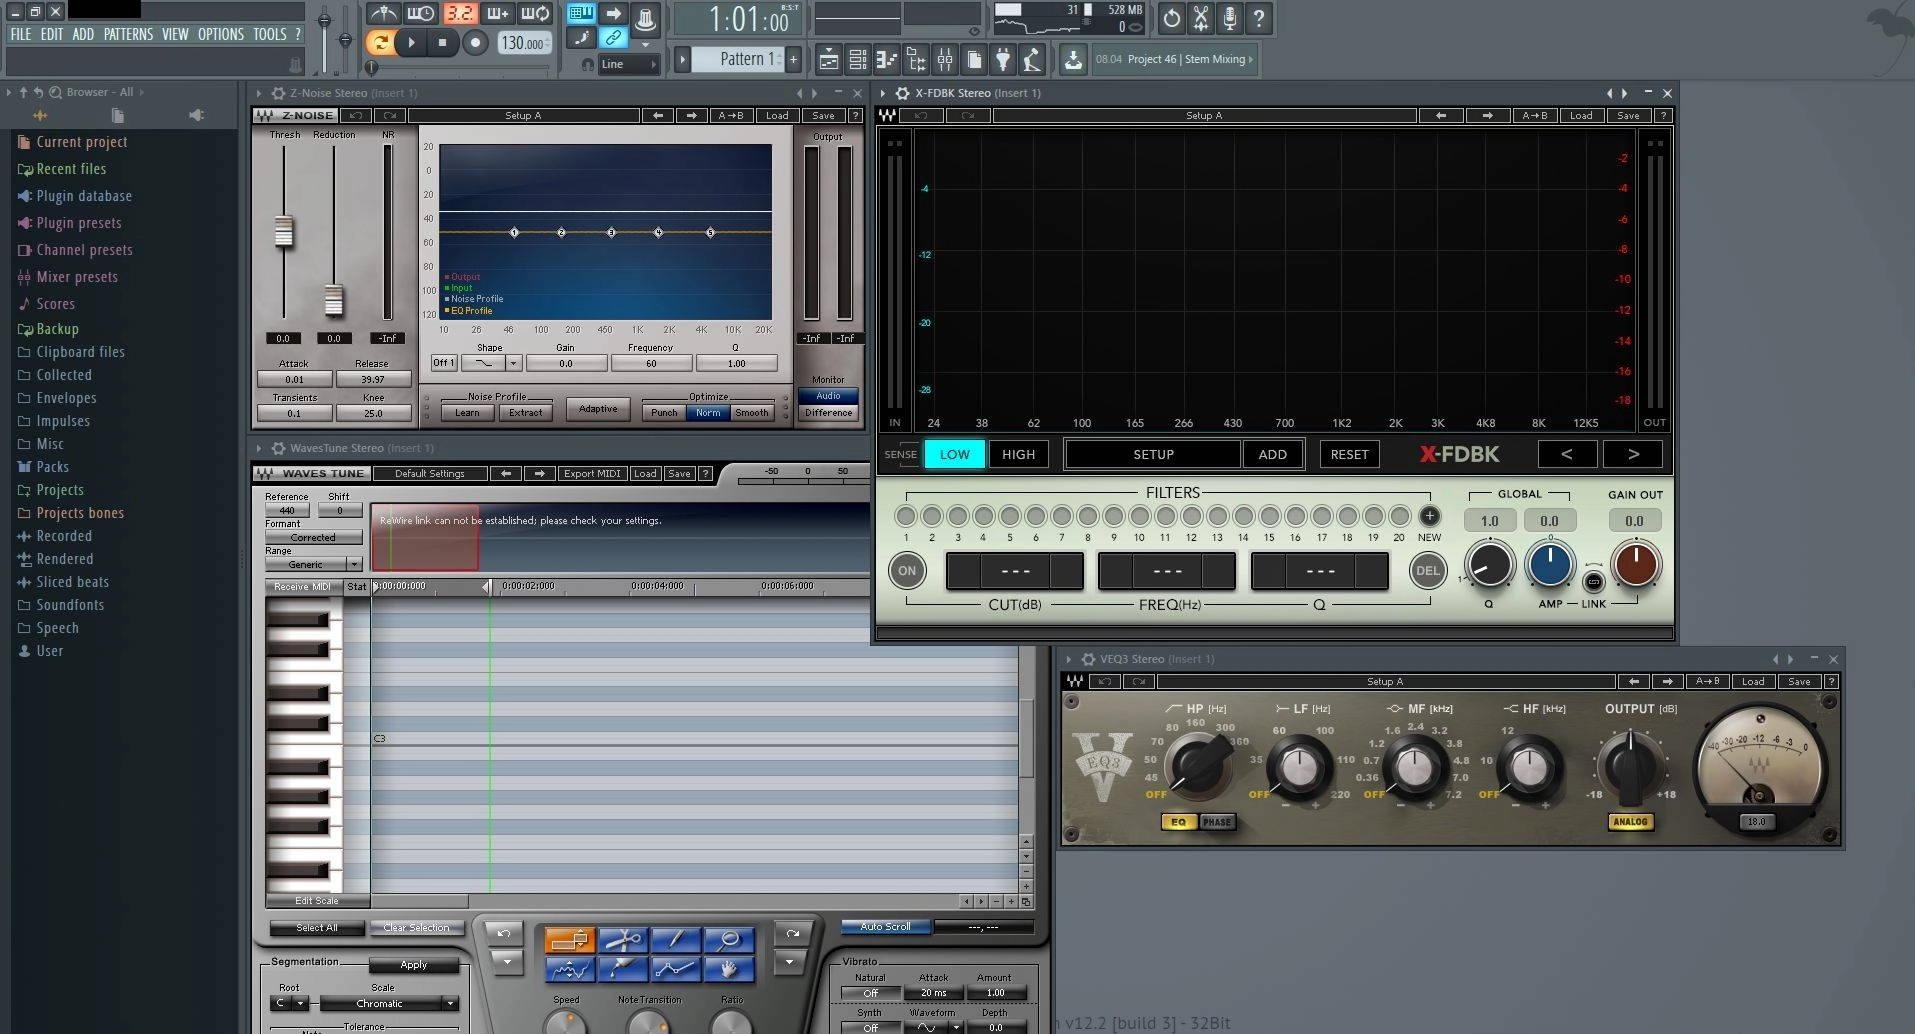1915x1034 pixels.
Task: Select the line/curve tool in Waves Tune
Action: pyautogui.click(x=676, y=968)
